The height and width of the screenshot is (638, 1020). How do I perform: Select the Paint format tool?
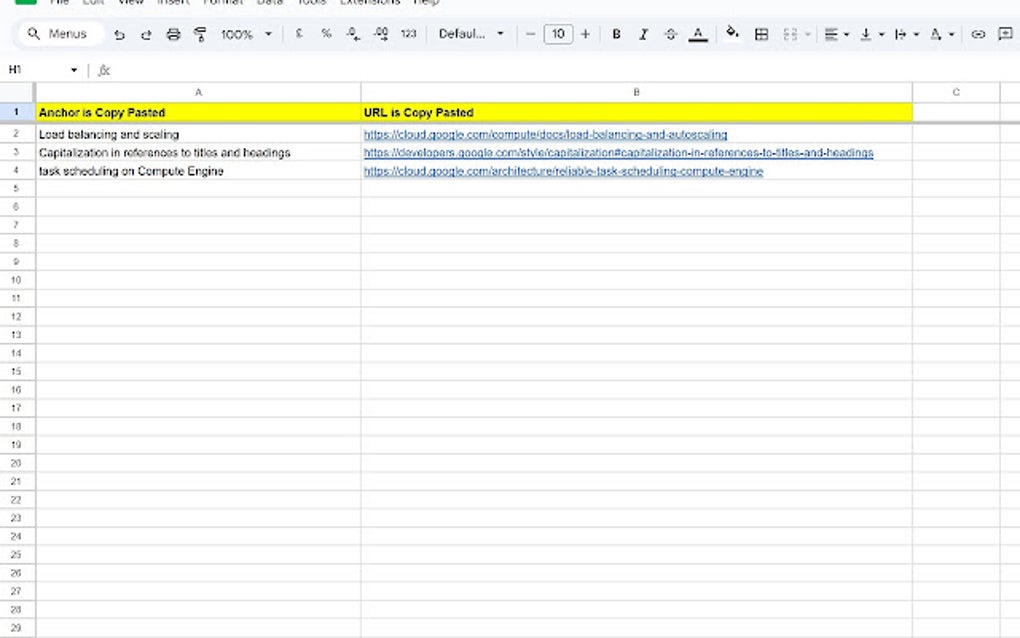click(x=199, y=33)
